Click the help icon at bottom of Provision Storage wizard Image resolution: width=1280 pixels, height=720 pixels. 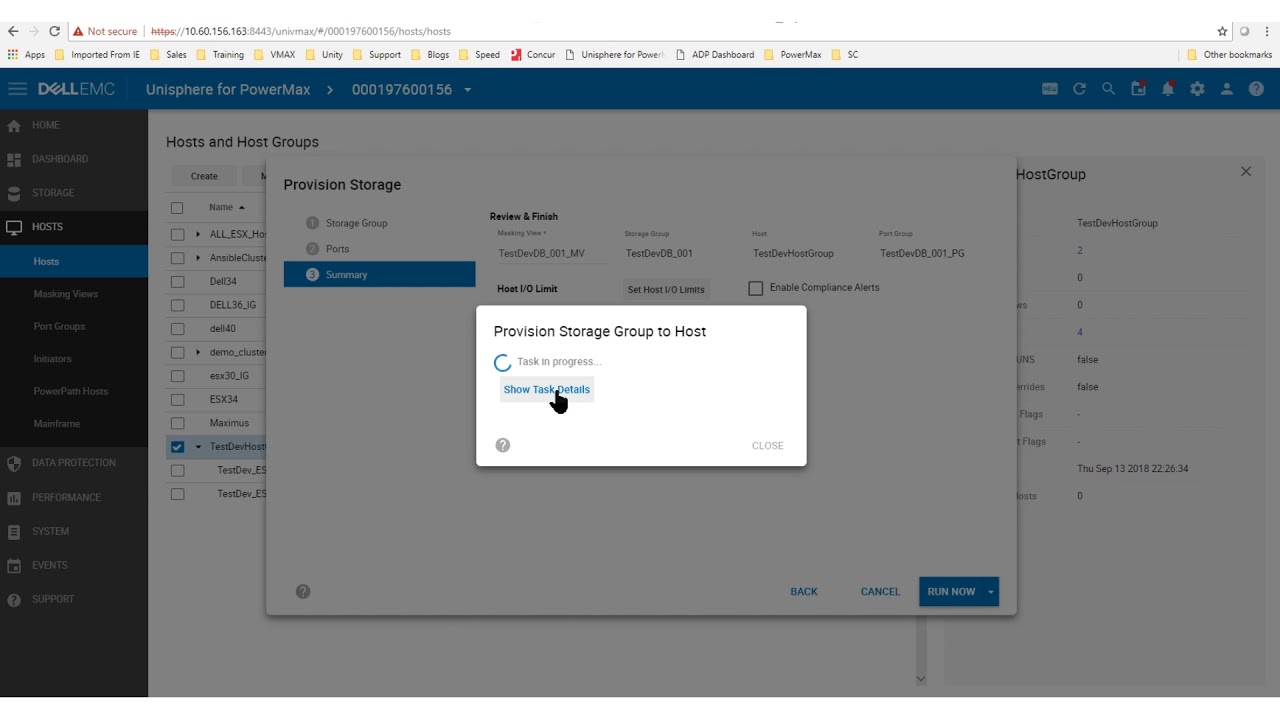(x=303, y=591)
